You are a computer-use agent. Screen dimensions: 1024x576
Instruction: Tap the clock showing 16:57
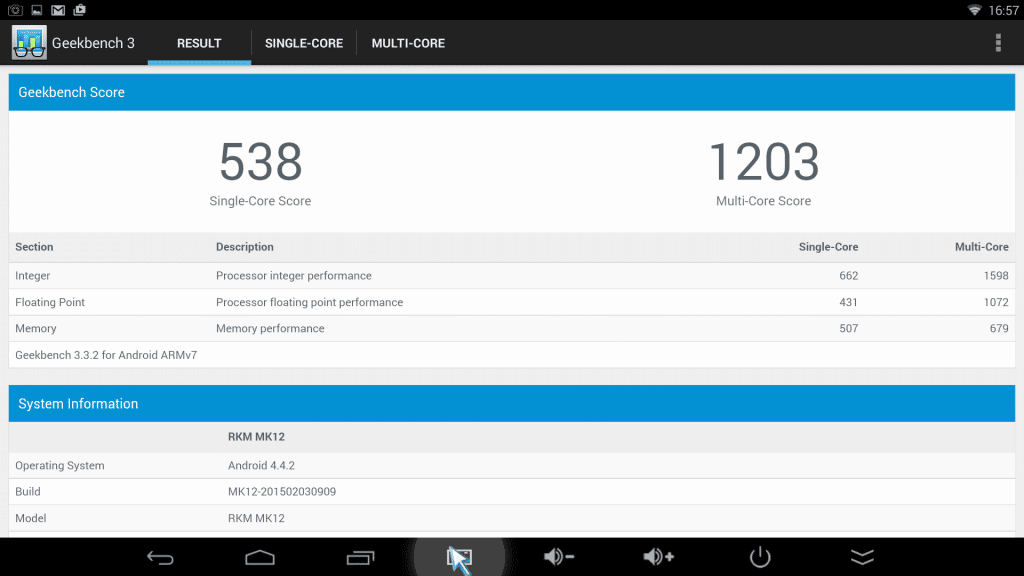(x=1003, y=10)
